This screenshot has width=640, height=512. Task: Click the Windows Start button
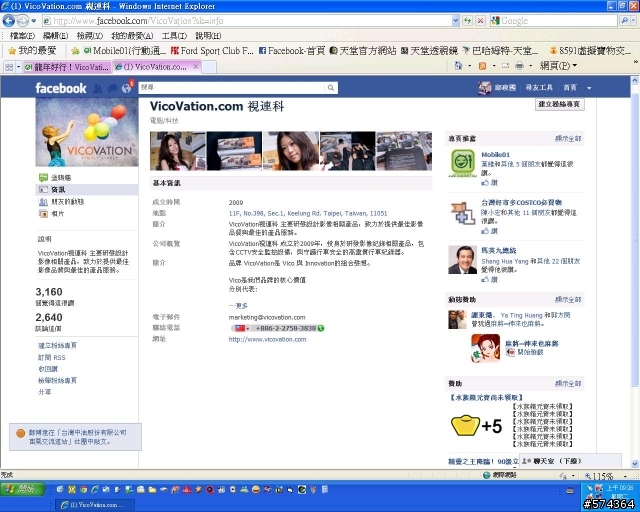coord(22,489)
